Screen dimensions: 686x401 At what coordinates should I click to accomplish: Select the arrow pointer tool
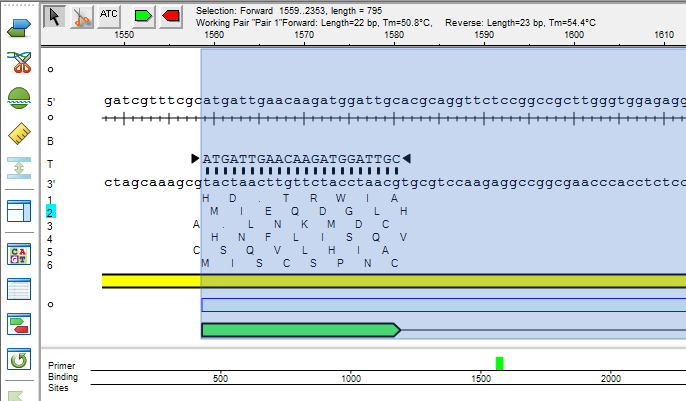click(x=56, y=16)
